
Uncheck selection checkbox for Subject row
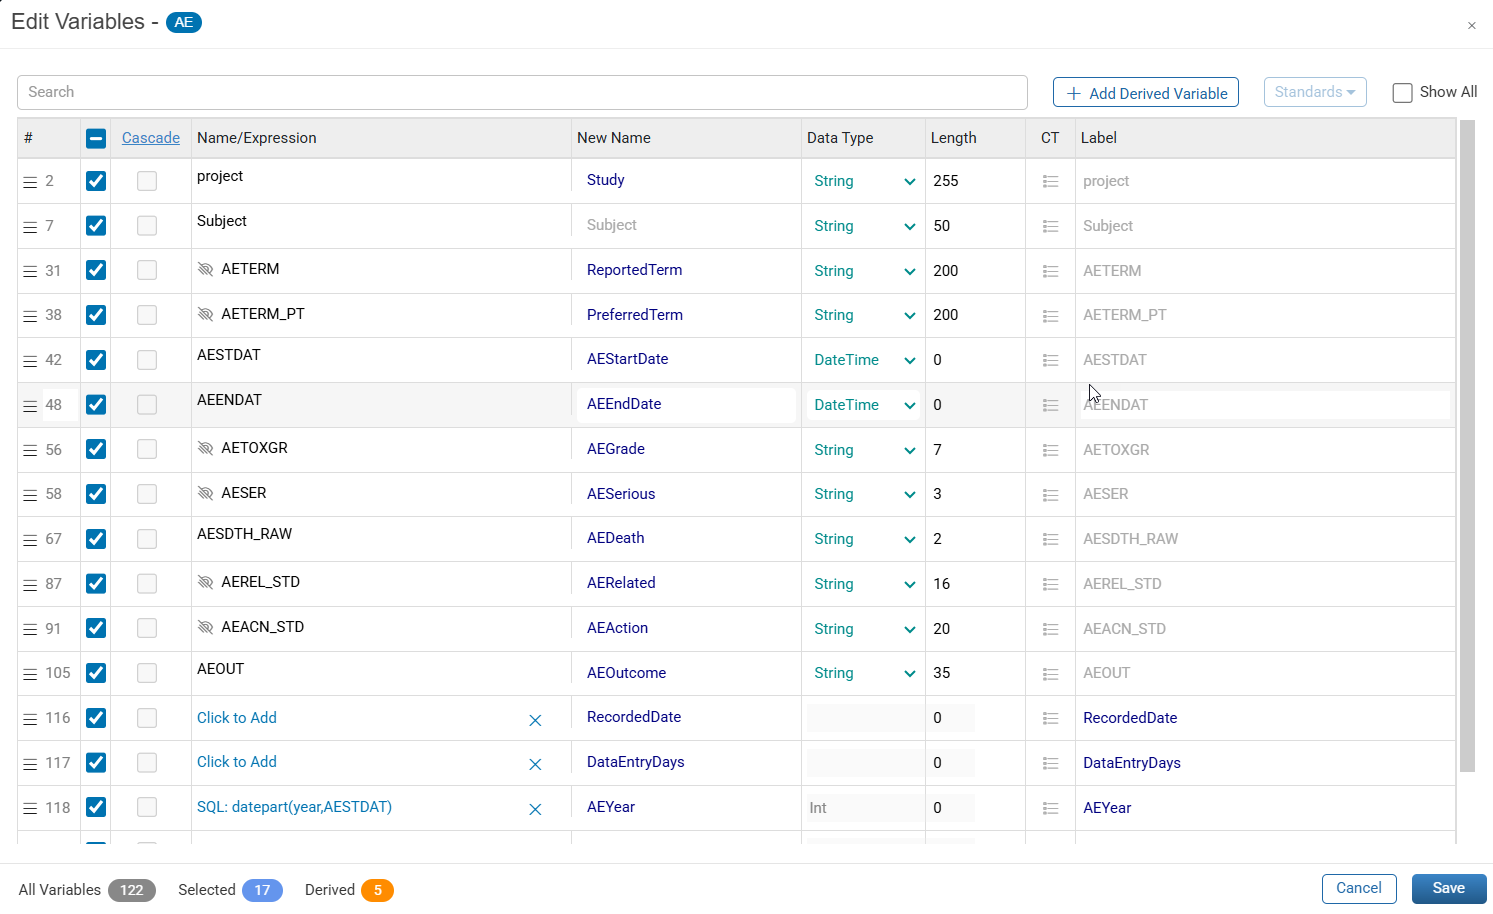(x=96, y=226)
